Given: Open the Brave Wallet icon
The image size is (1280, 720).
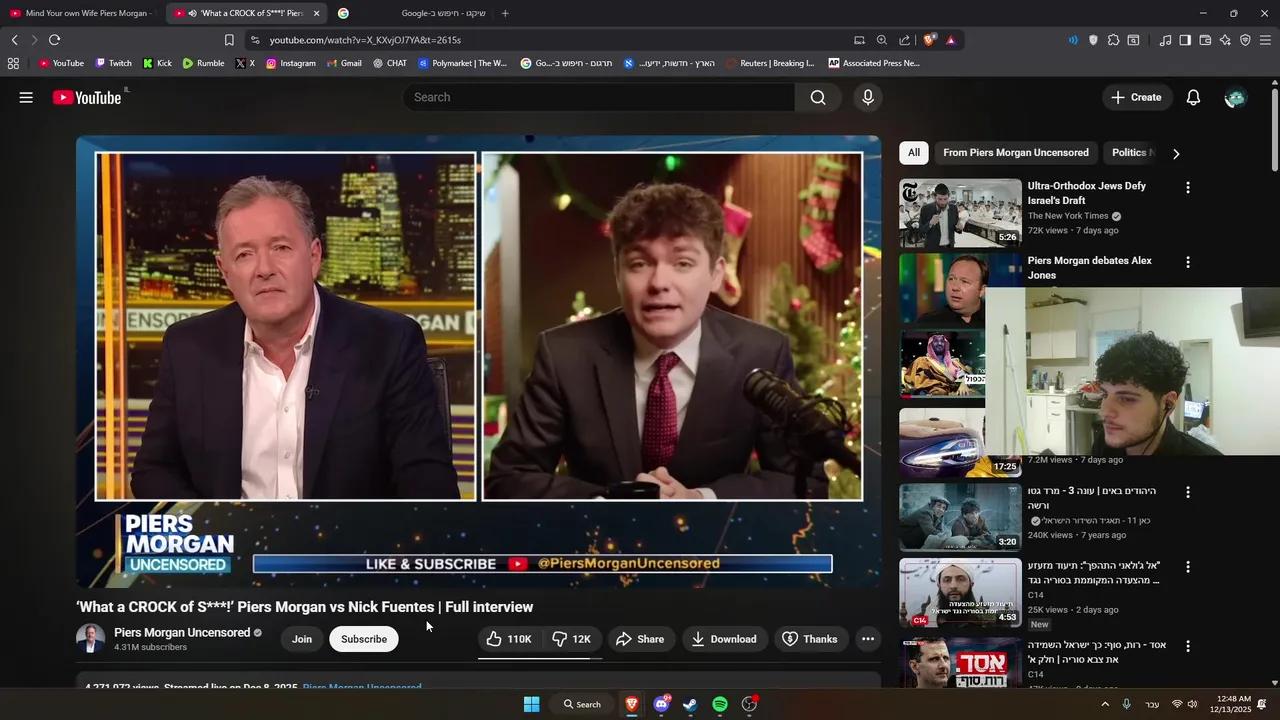Looking at the screenshot, I should [x=1205, y=40].
